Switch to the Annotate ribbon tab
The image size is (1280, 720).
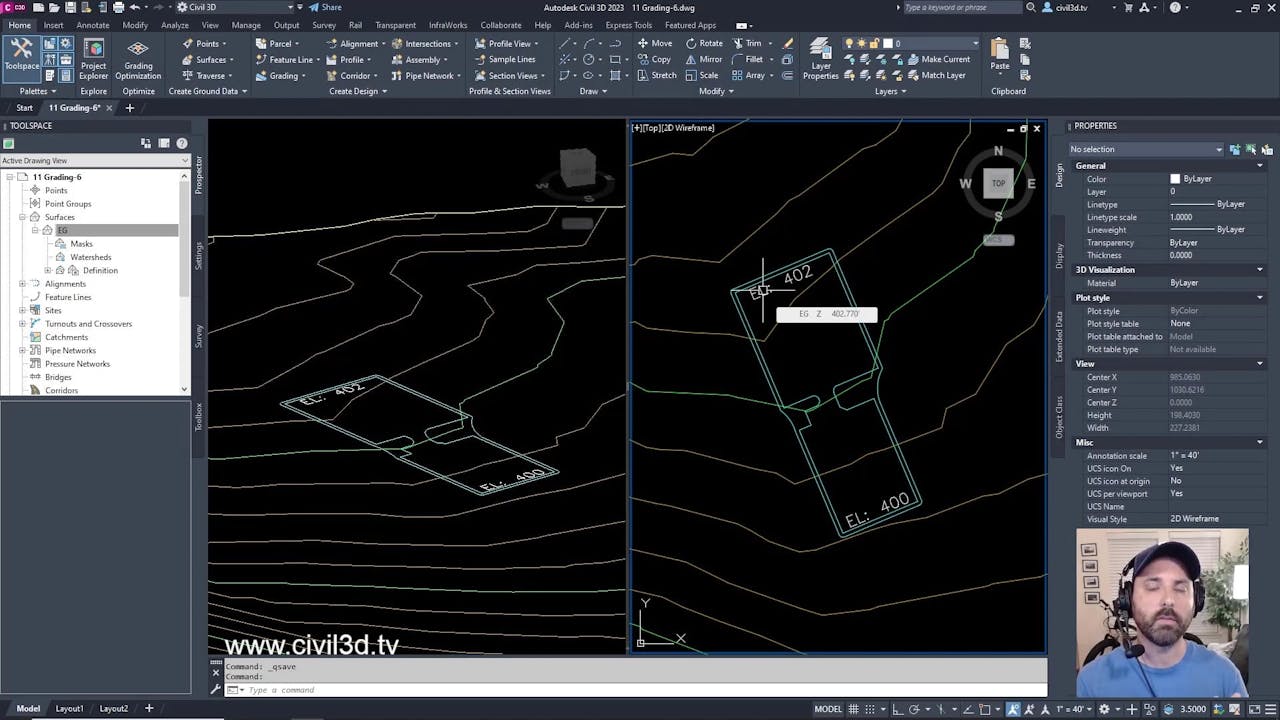[92, 25]
